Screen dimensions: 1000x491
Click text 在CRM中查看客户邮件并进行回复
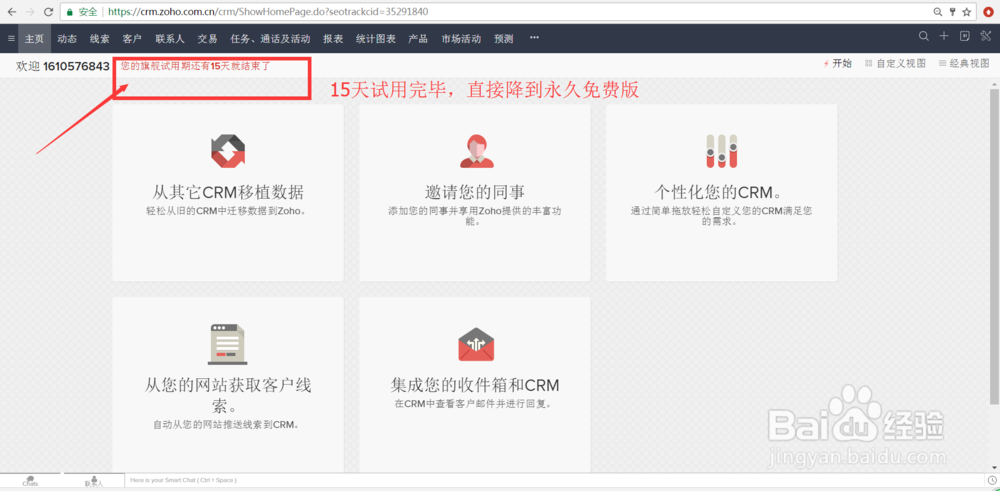click(x=473, y=404)
